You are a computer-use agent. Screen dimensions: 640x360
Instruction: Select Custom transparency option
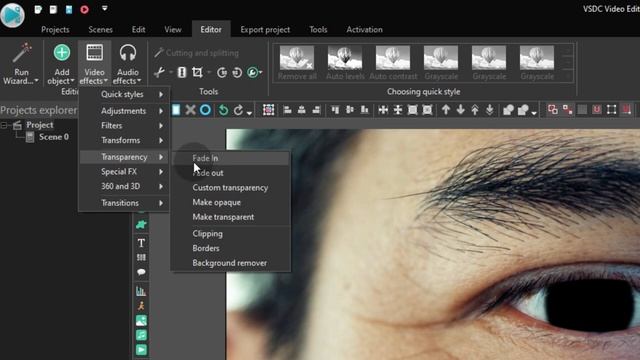click(x=231, y=187)
